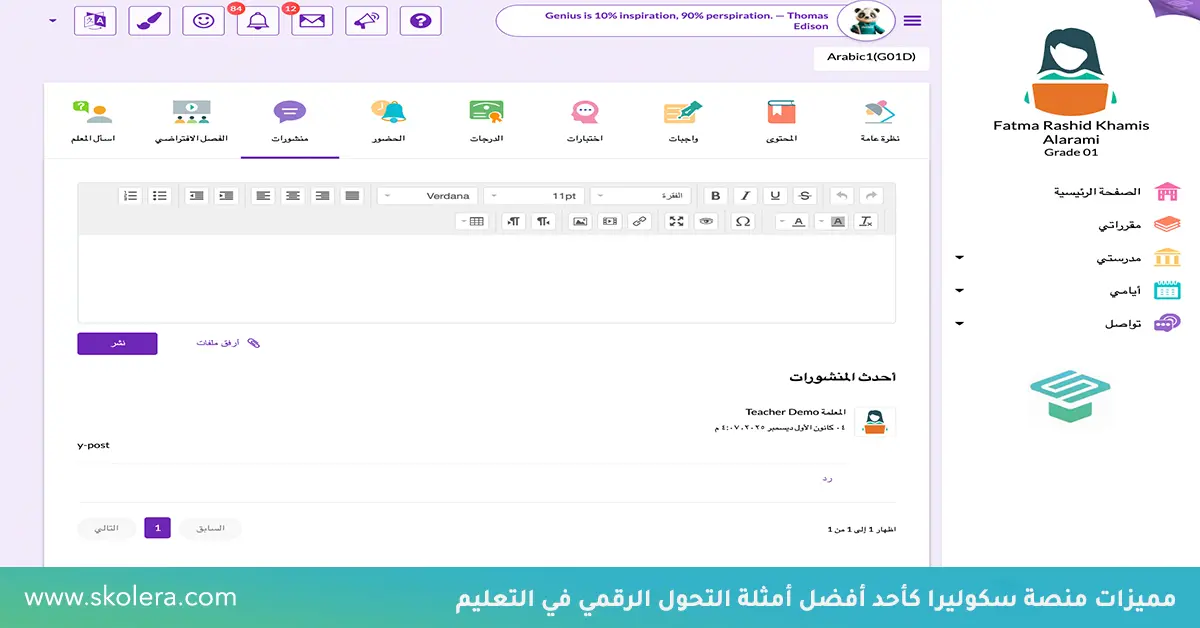Screen dimensions: 1200x628
Task: Select page 1 in pagination
Action: 157,528
